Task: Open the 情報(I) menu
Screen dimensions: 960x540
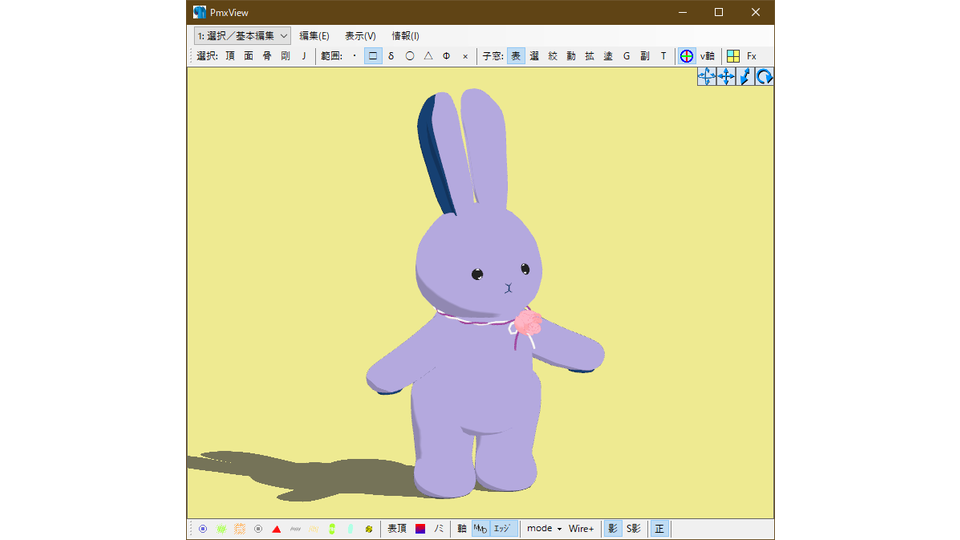Action: click(x=405, y=36)
